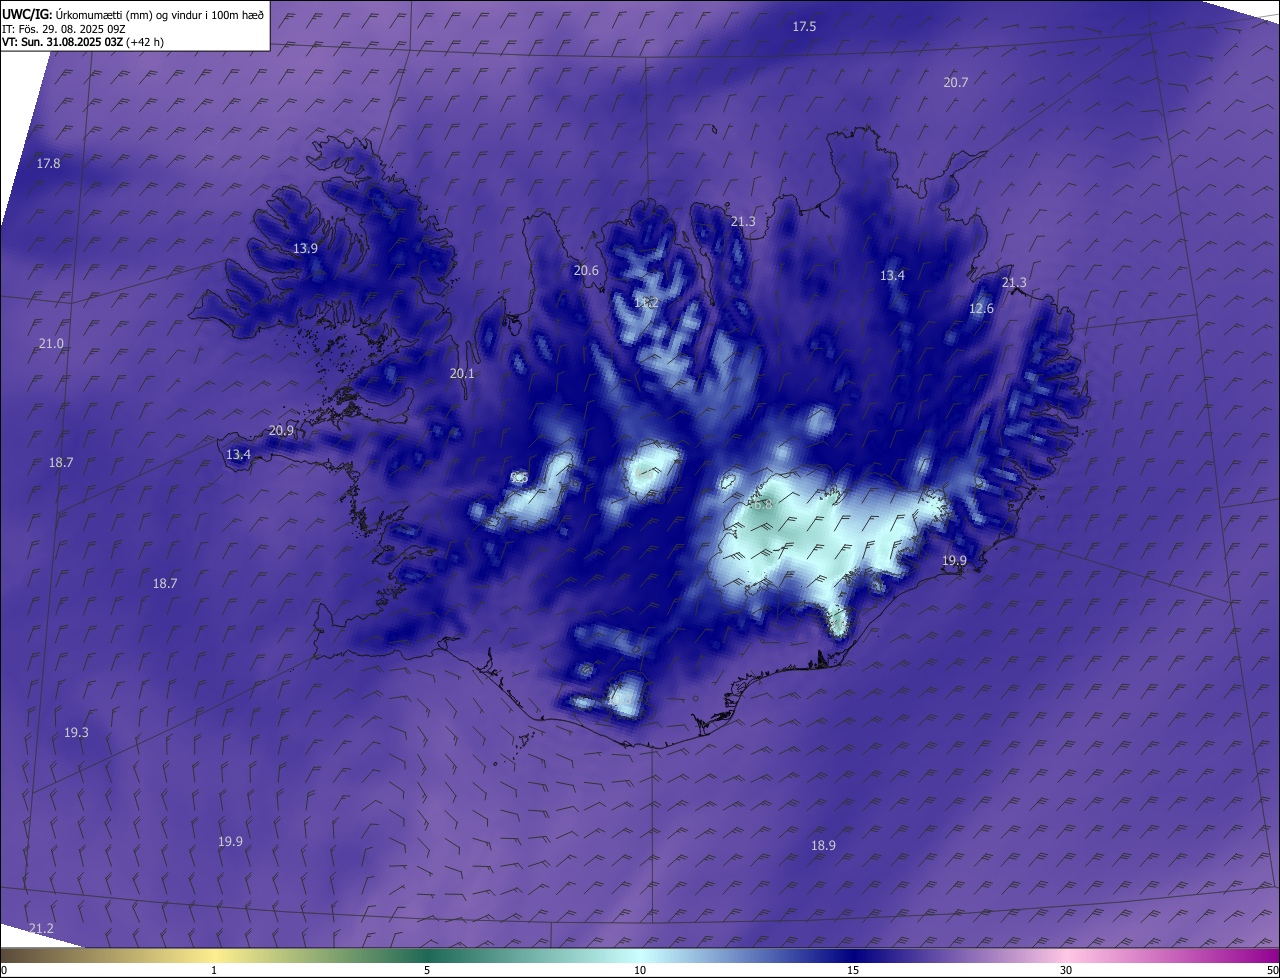The image size is (1280, 978).
Task: Click the 21.0 map value
Action: tap(51, 343)
